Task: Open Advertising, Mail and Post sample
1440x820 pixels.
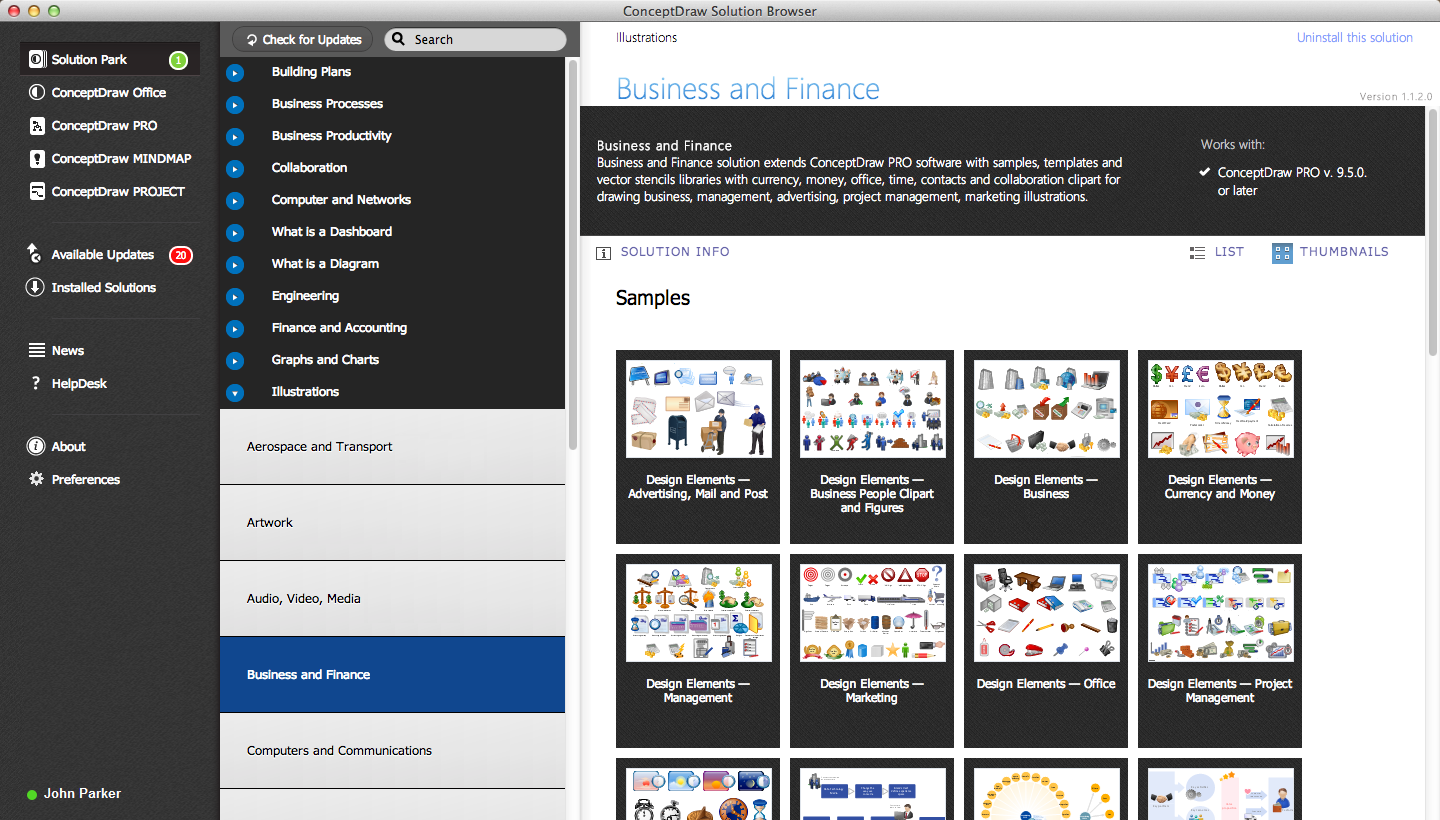Action: click(698, 447)
